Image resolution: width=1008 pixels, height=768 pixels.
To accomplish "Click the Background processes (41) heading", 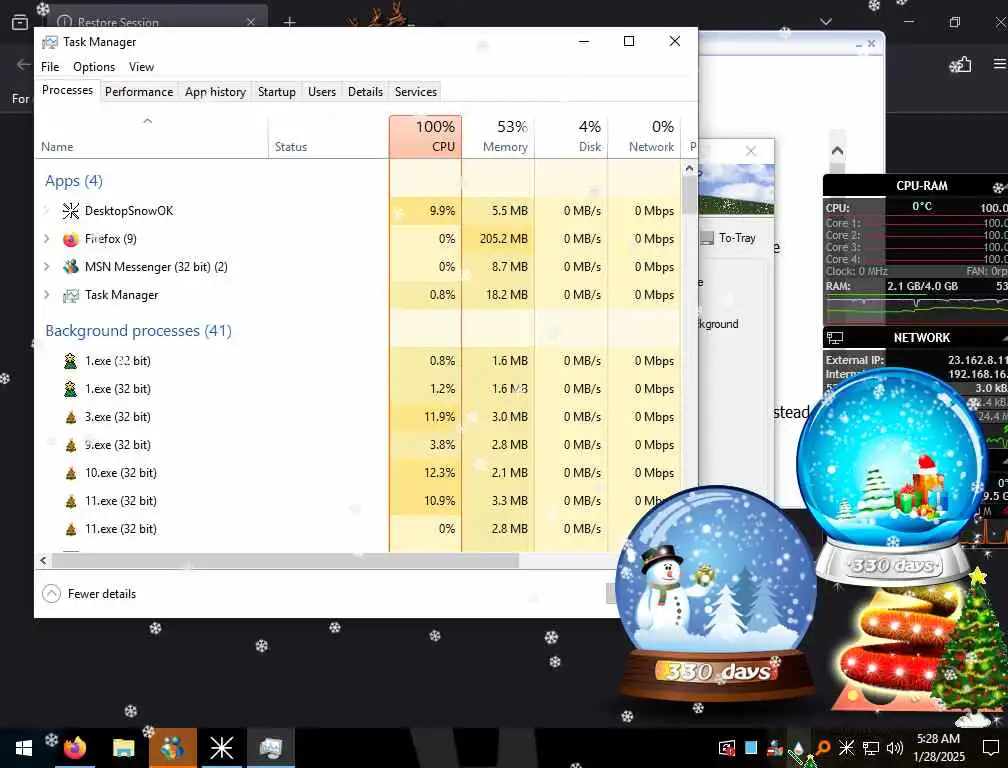I will point(138,331).
